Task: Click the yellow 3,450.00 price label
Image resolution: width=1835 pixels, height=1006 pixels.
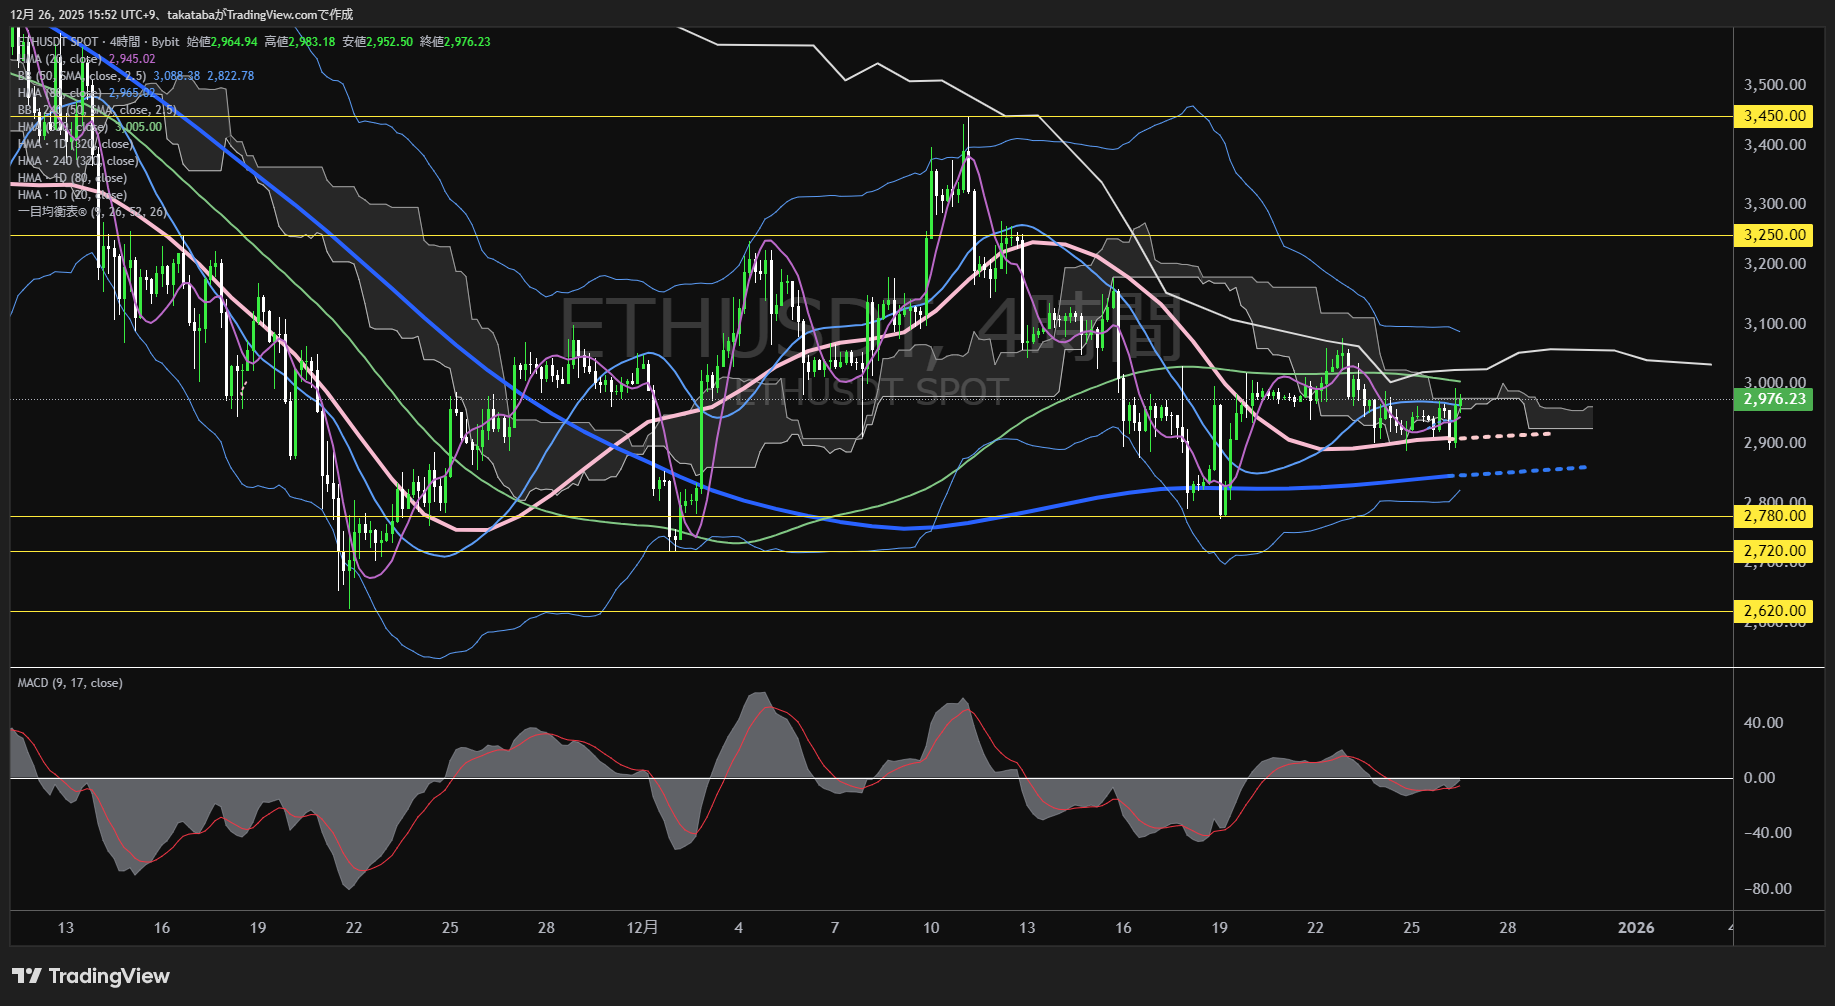Action: click(x=1774, y=116)
